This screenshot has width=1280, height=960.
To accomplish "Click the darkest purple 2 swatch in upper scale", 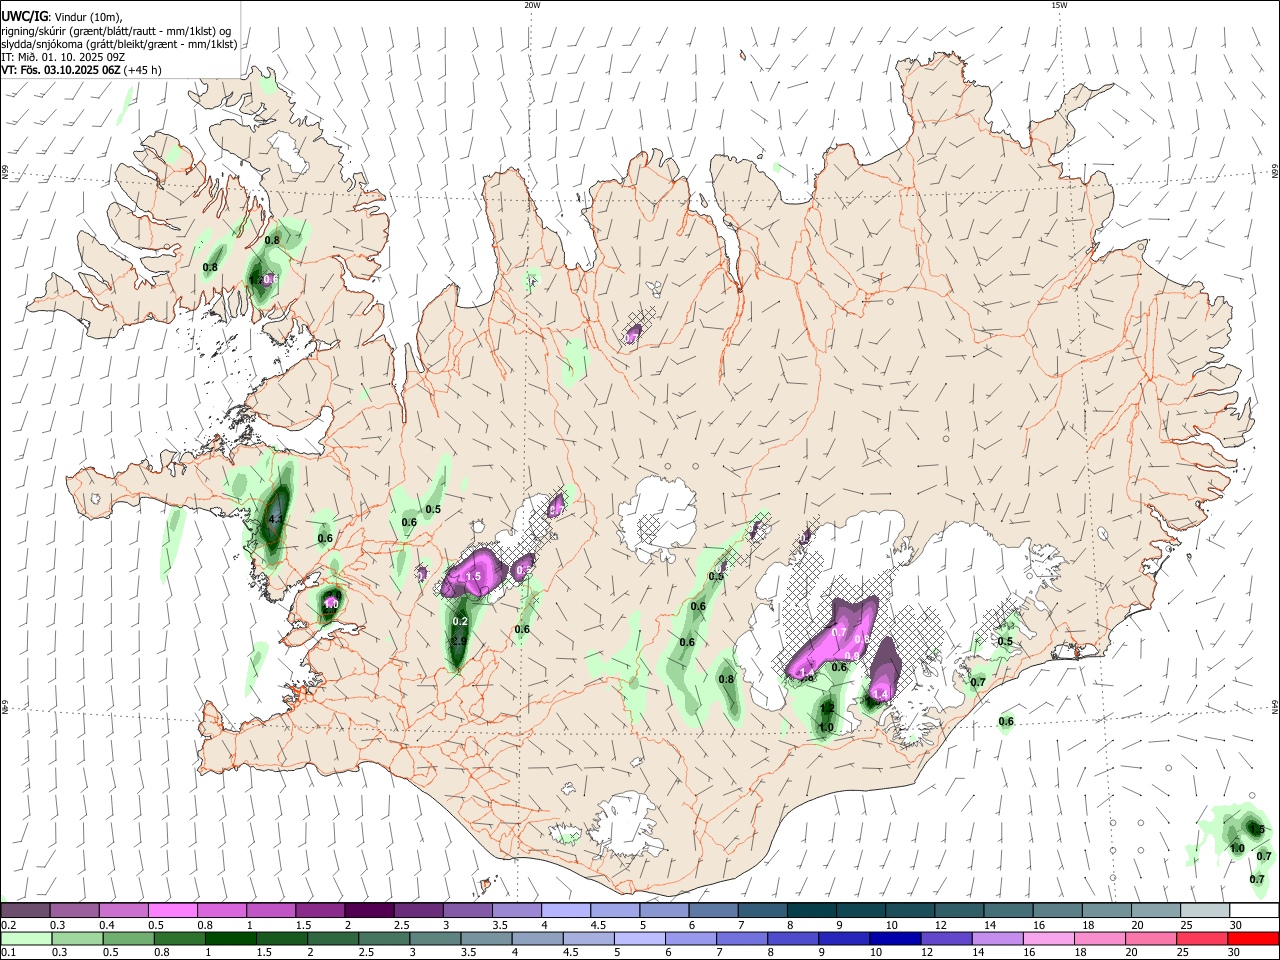I will point(369,911).
